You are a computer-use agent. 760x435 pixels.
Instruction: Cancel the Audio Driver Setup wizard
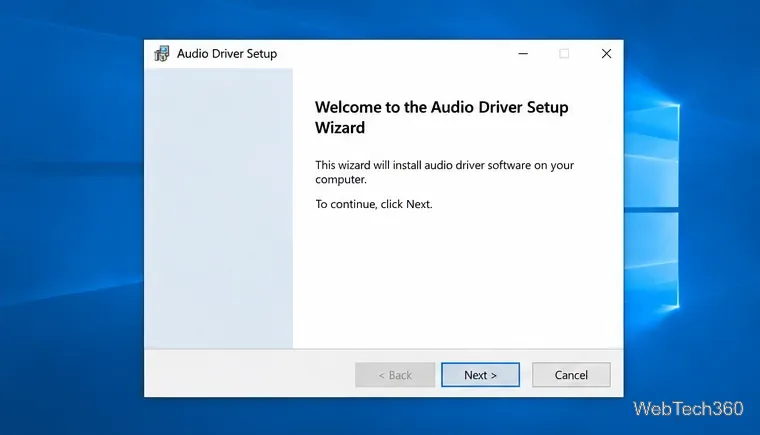571,375
